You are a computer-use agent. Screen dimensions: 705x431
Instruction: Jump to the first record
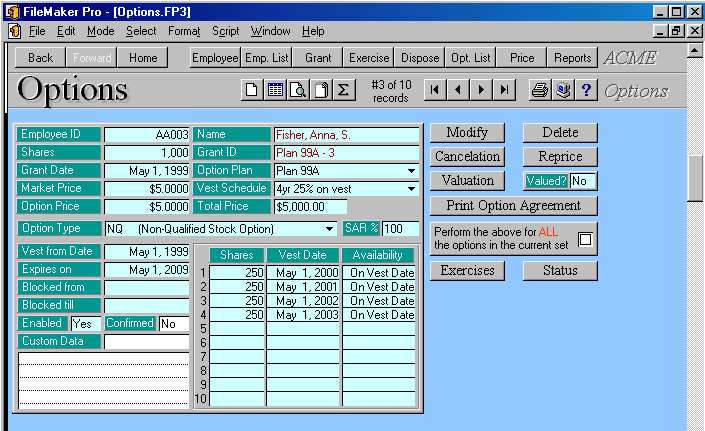[x=435, y=89]
